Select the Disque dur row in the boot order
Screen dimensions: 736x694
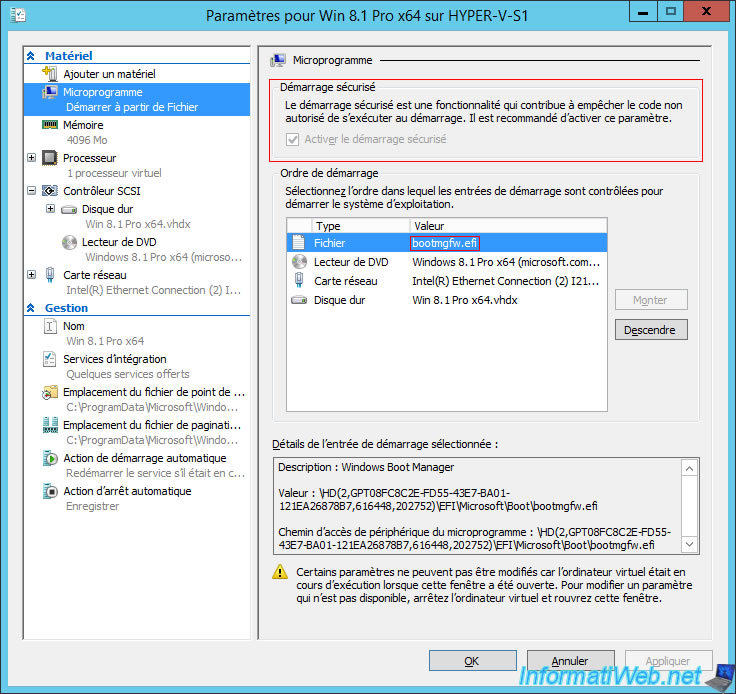(446, 300)
